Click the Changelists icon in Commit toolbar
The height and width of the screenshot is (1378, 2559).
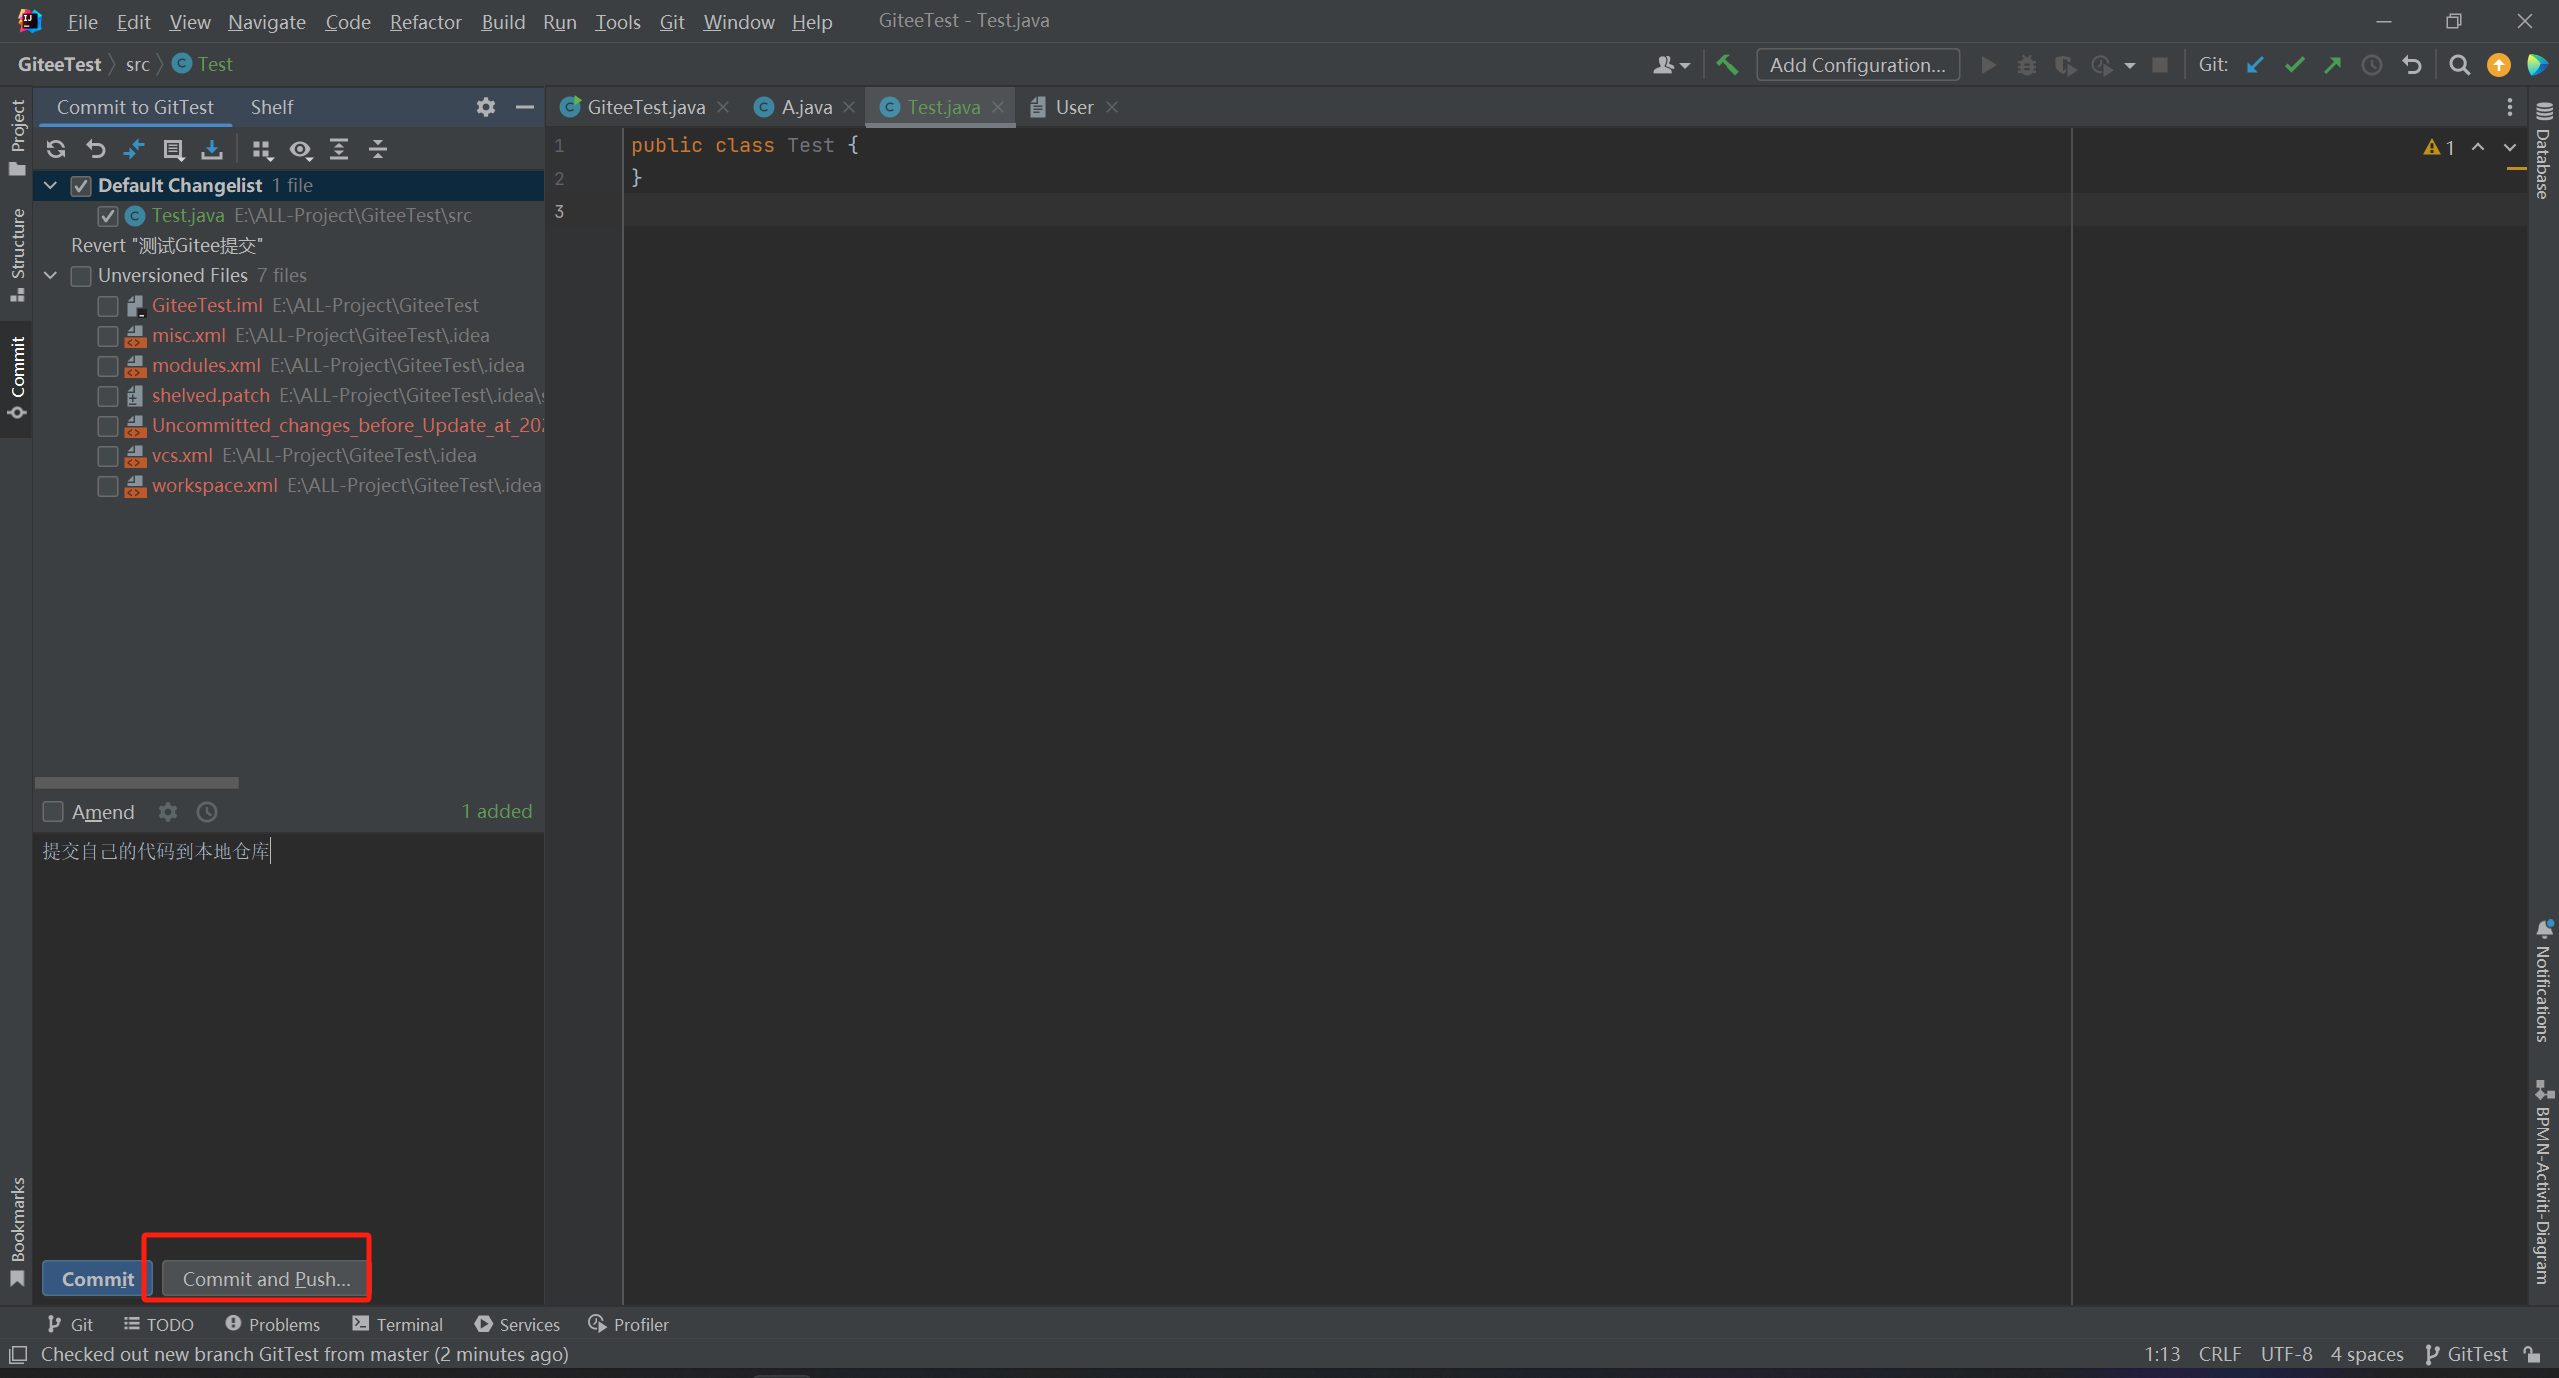click(173, 149)
